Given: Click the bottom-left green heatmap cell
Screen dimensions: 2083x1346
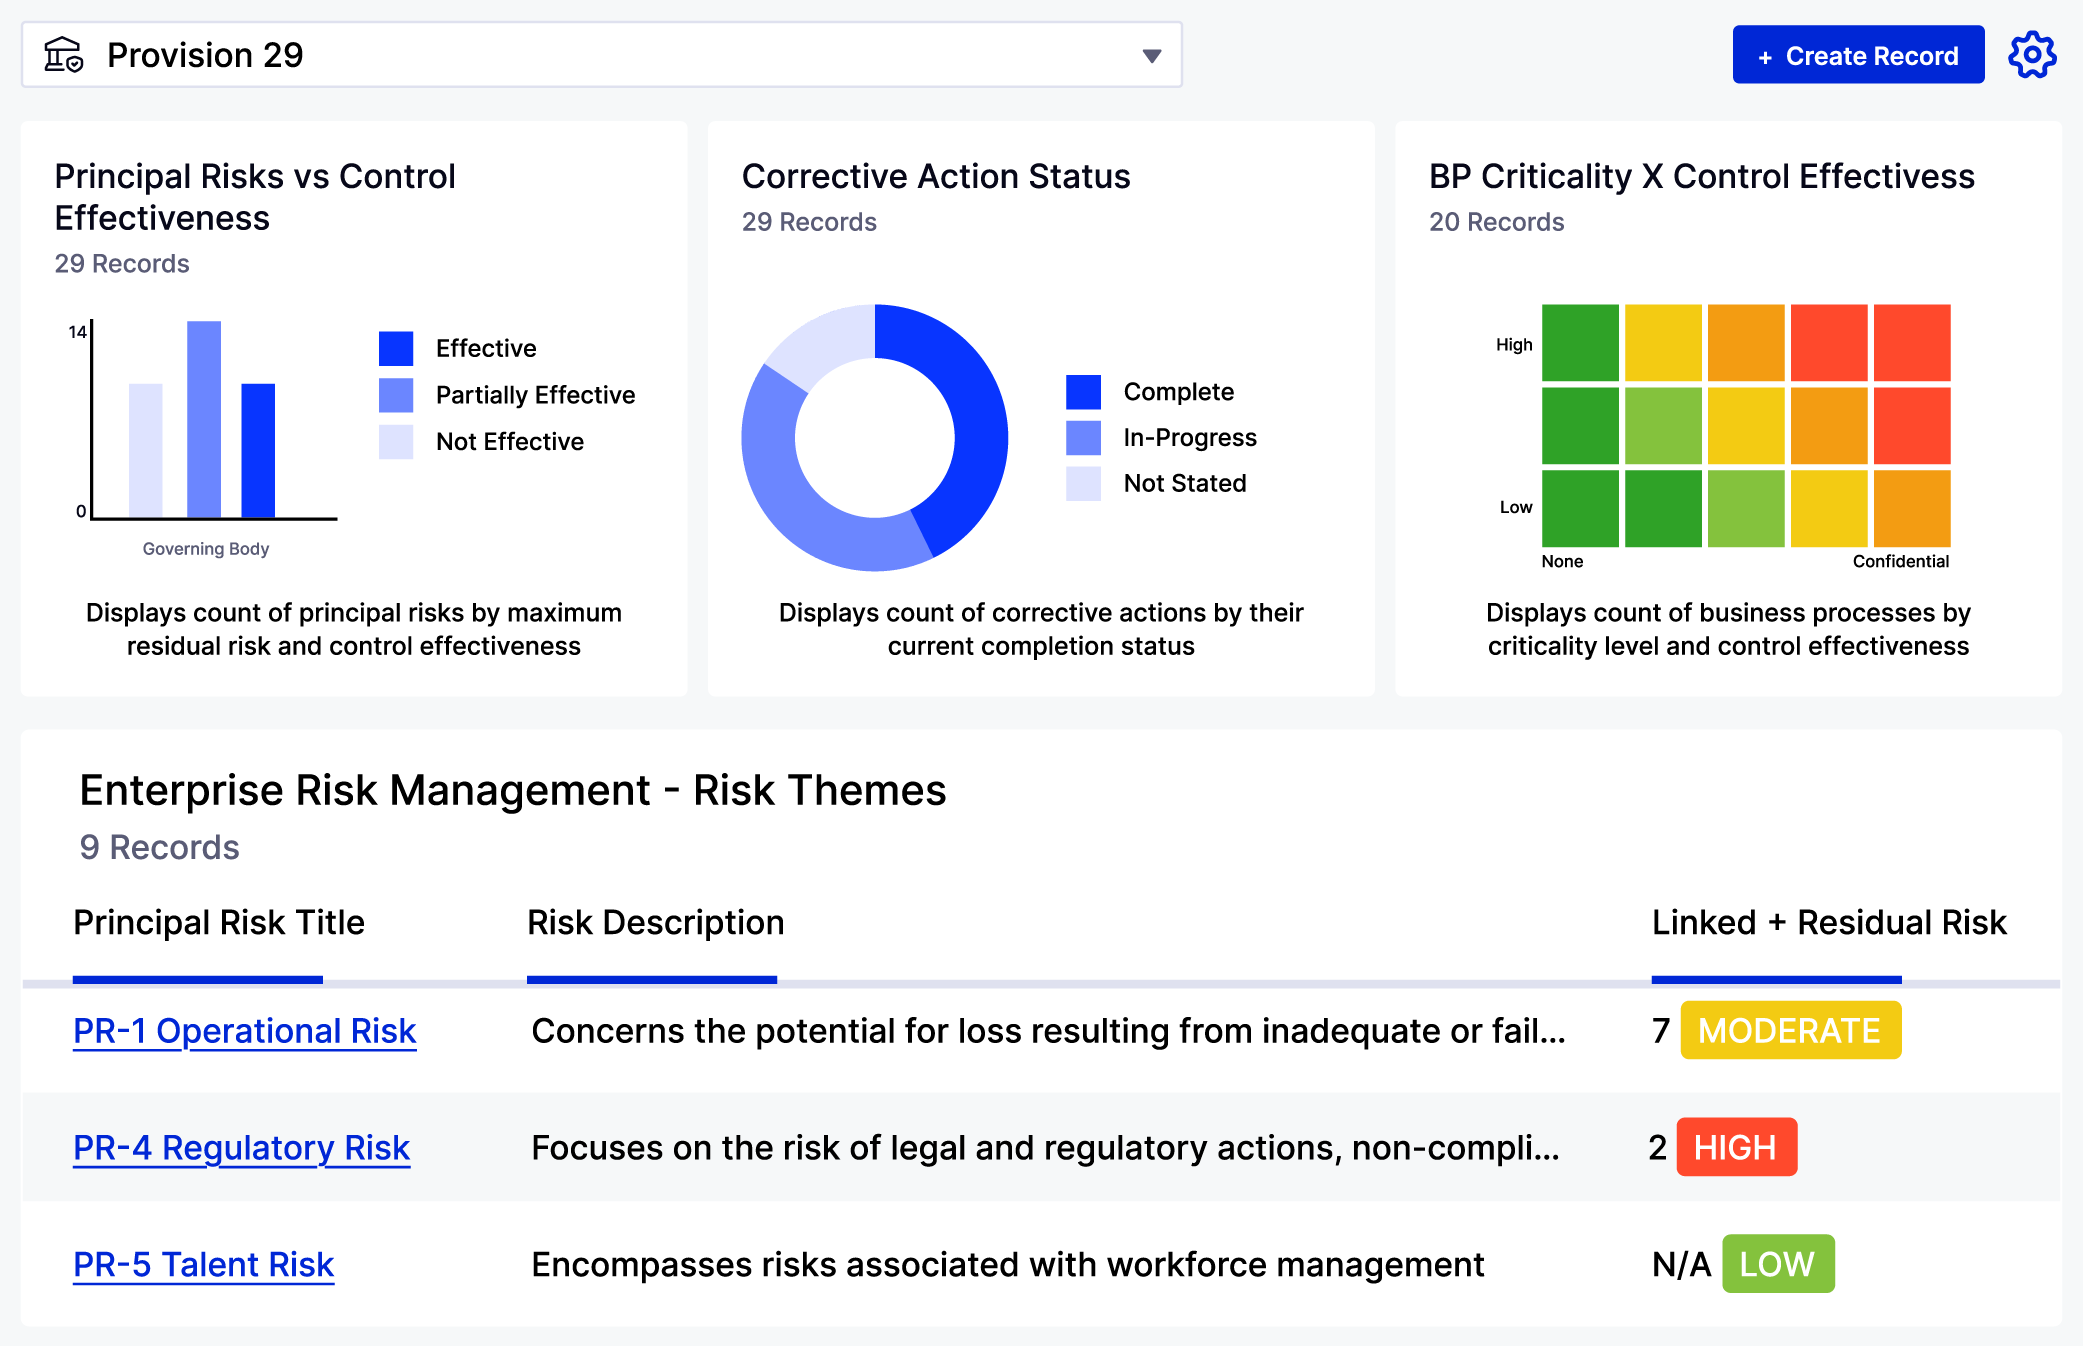Looking at the screenshot, I should tap(1580, 509).
